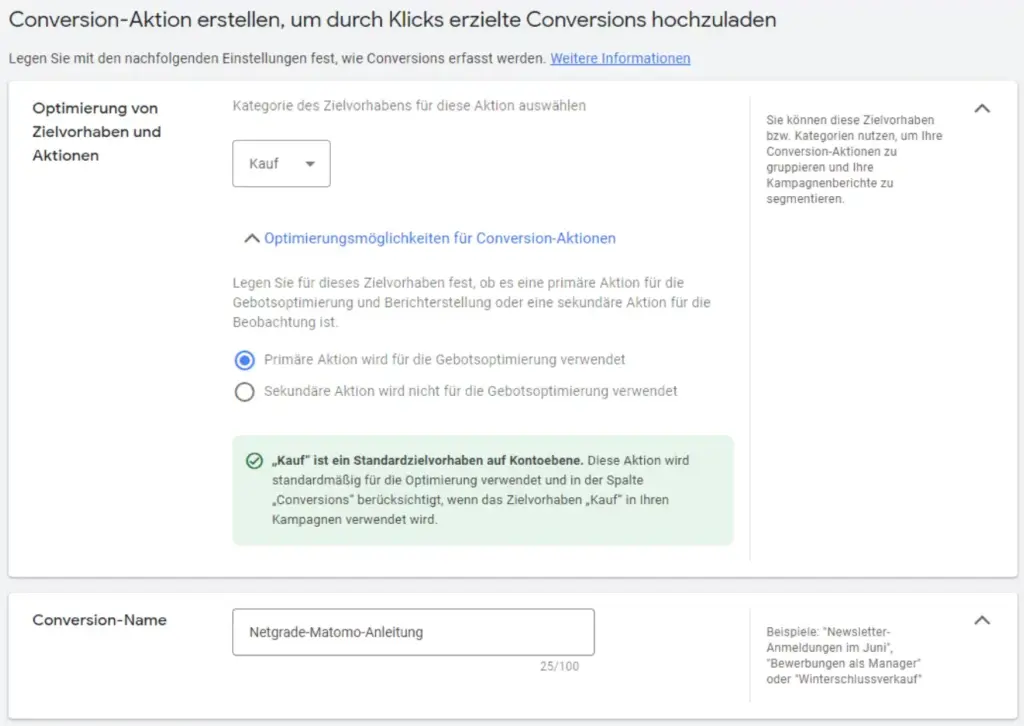
Task: Open the "Weitere Informationen" link
Action: [x=620, y=58]
